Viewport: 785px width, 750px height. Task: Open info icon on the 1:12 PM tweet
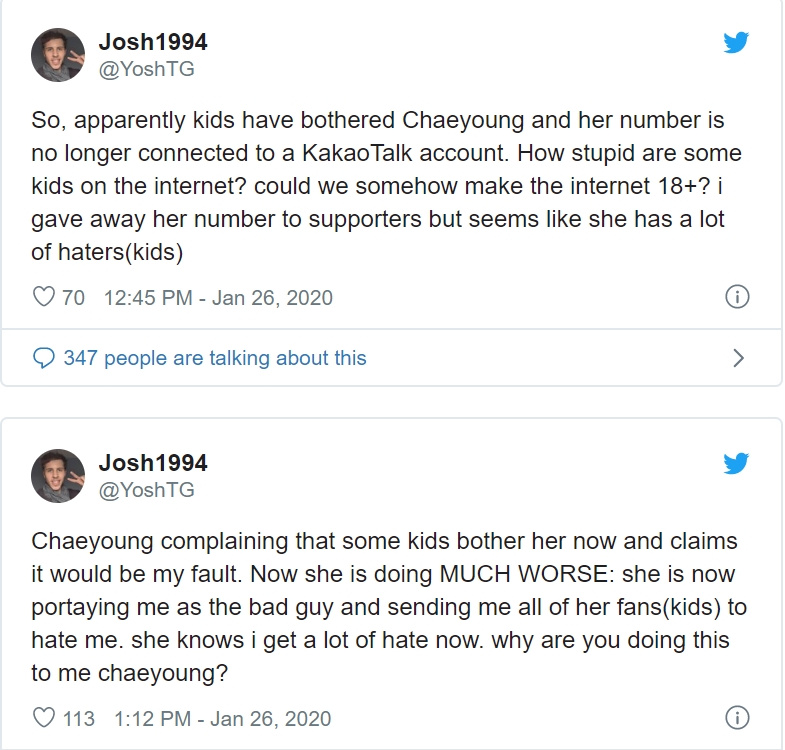pyautogui.click(x=737, y=718)
